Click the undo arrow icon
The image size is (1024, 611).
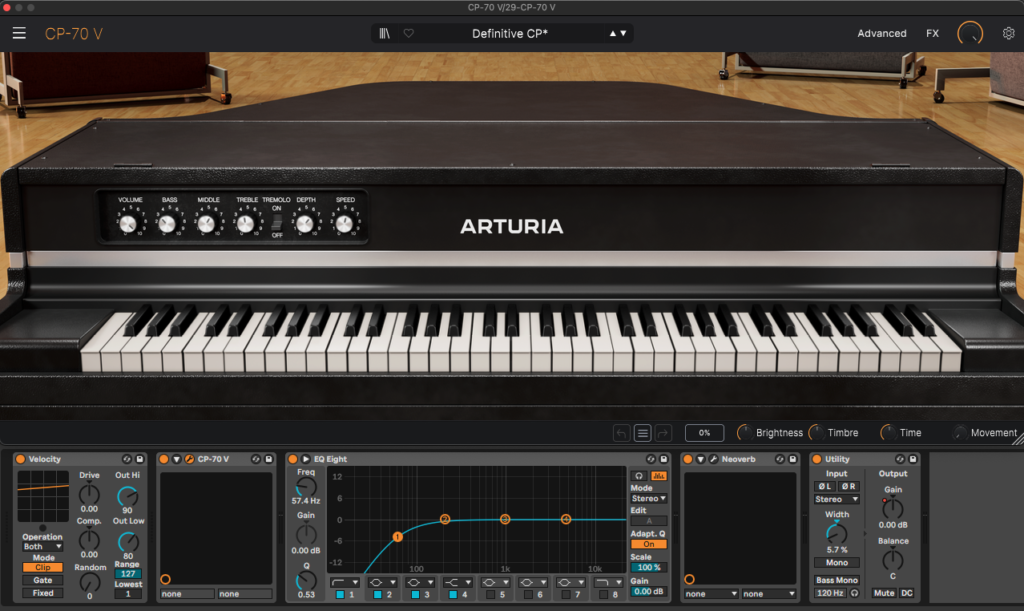coord(621,433)
